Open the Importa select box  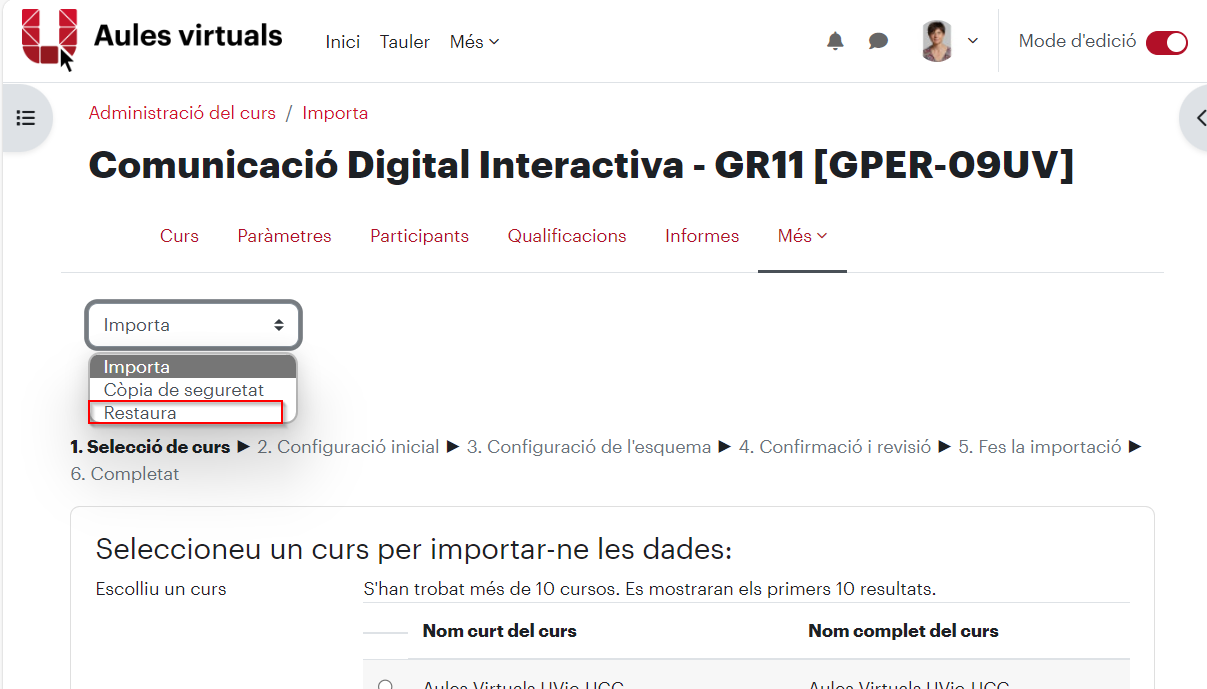click(193, 325)
